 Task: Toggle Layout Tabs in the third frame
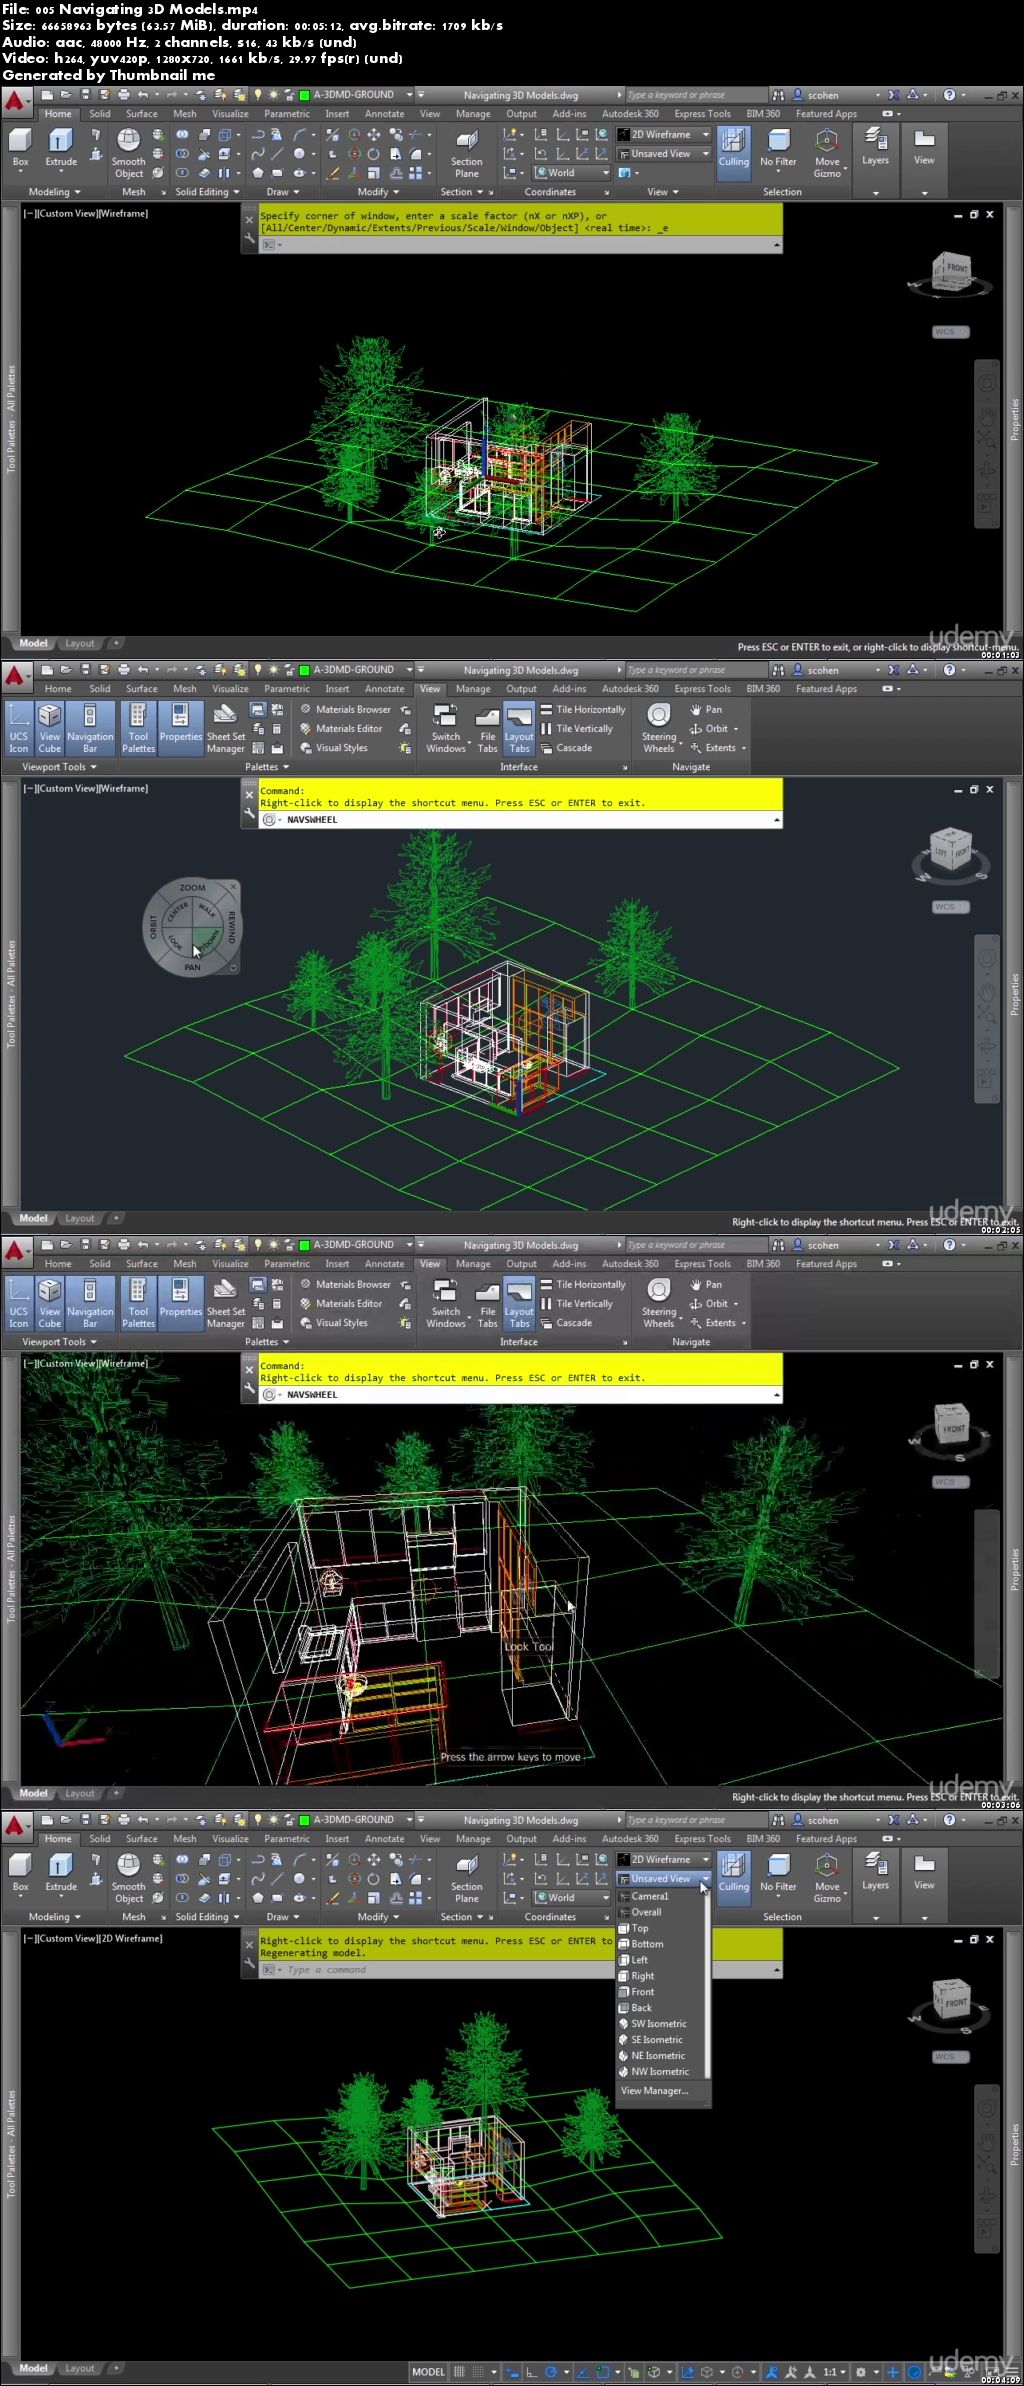519,1303
